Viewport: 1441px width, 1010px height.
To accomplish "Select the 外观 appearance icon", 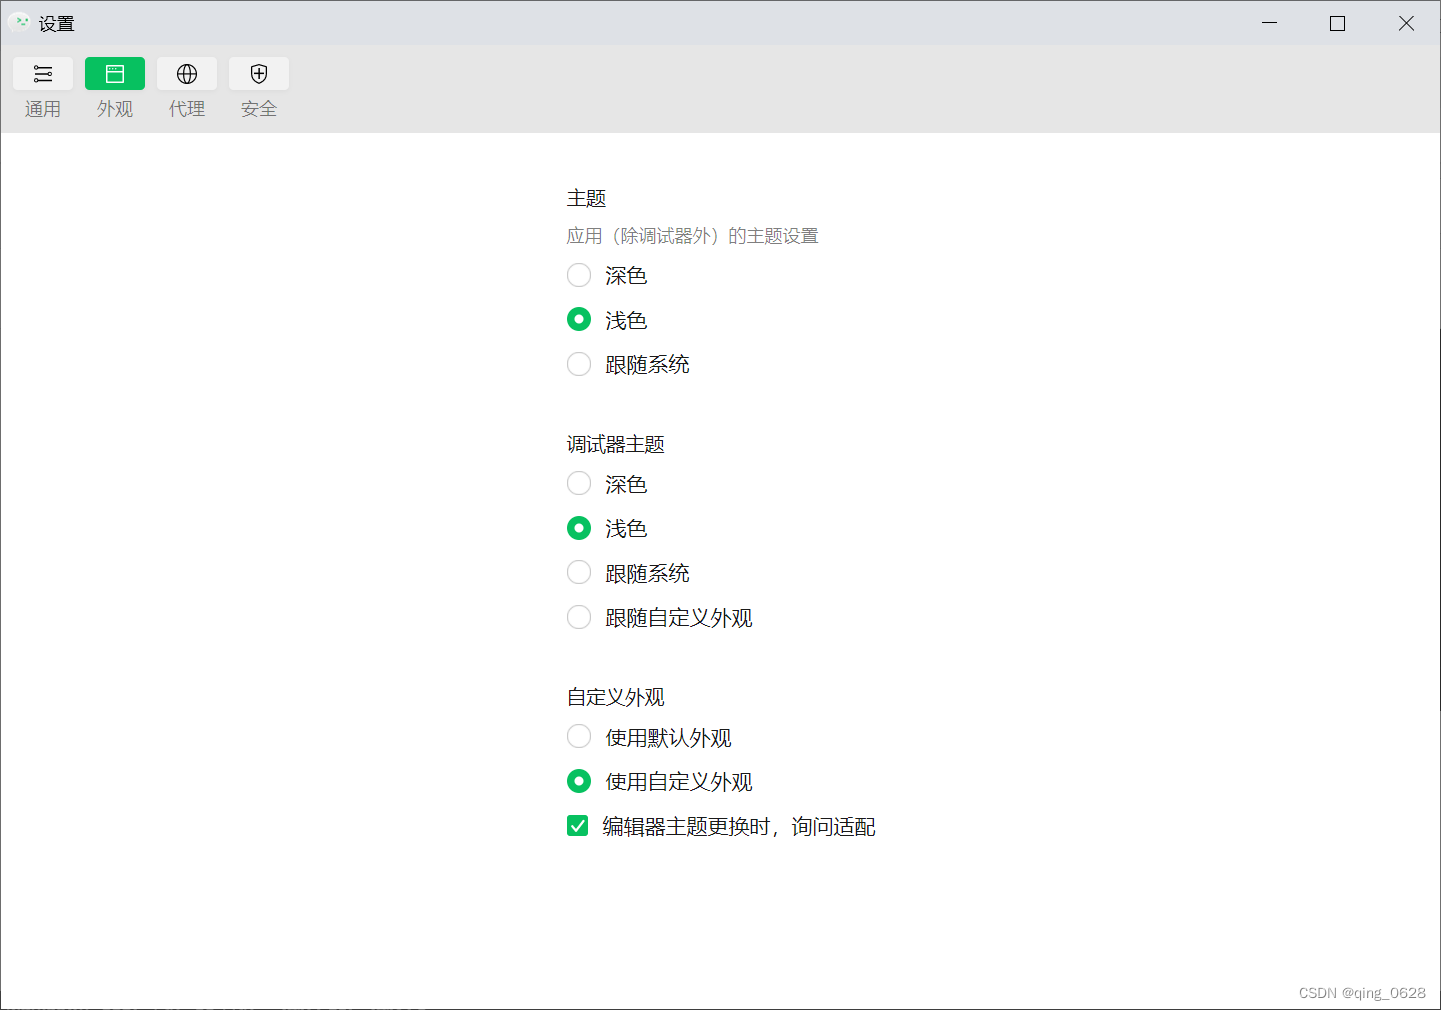I will [115, 74].
